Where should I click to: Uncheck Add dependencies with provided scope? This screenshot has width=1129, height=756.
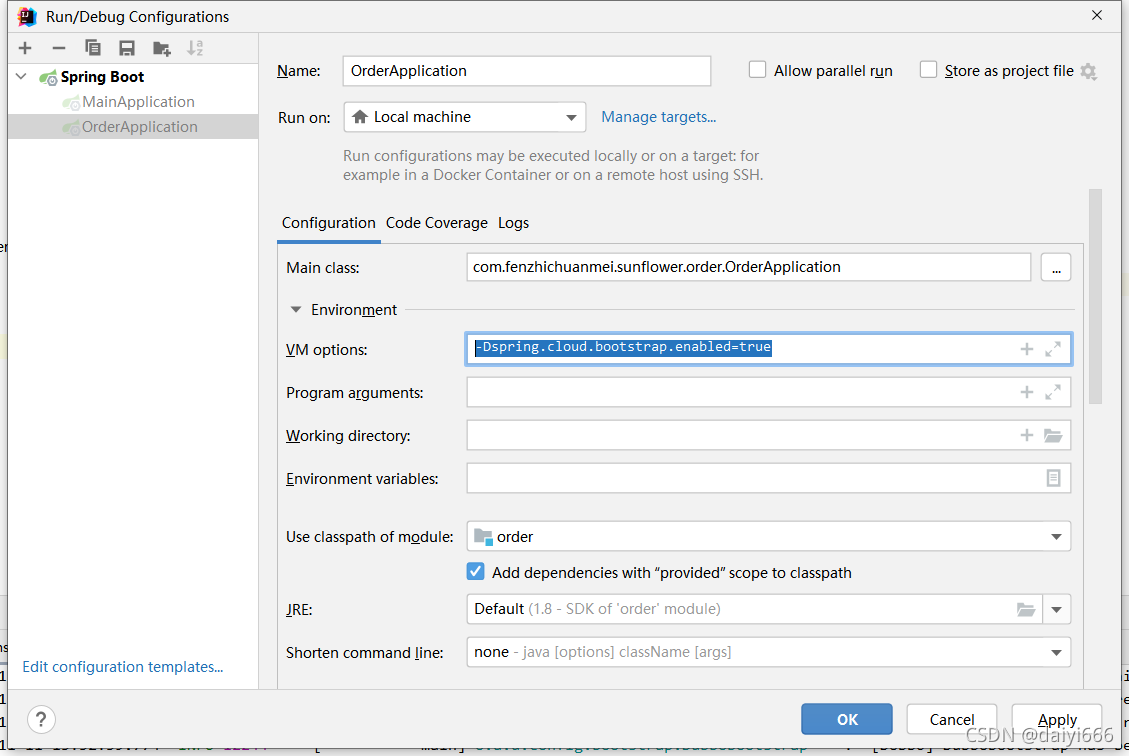pos(475,572)
